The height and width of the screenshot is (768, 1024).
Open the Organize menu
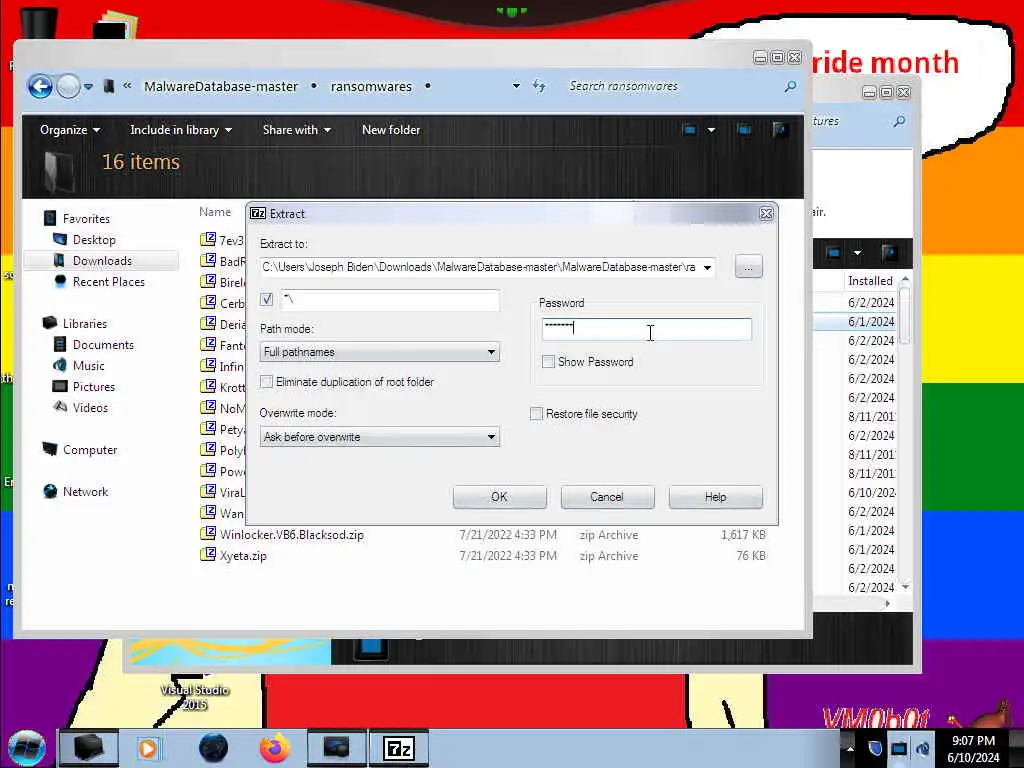70,130
